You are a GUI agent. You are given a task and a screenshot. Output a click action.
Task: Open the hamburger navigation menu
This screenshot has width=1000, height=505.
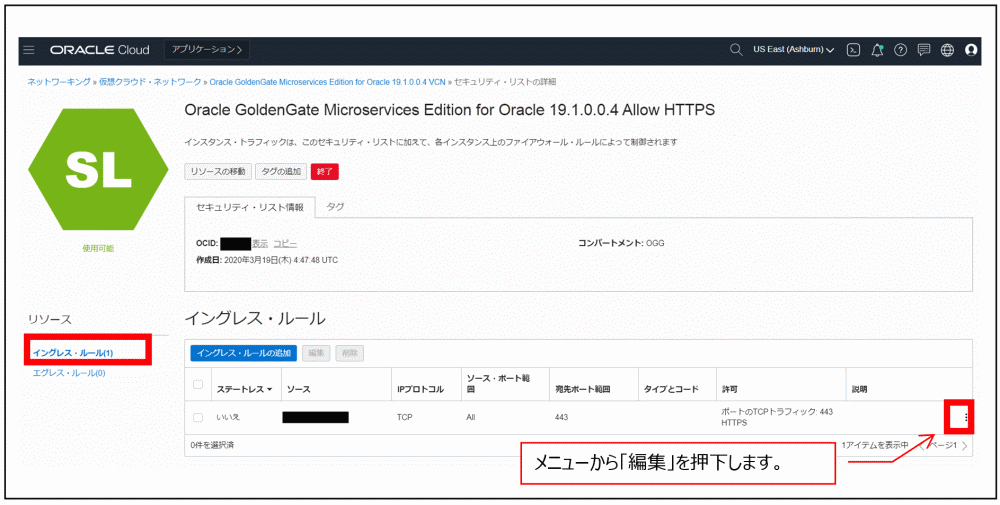point(29,50)
